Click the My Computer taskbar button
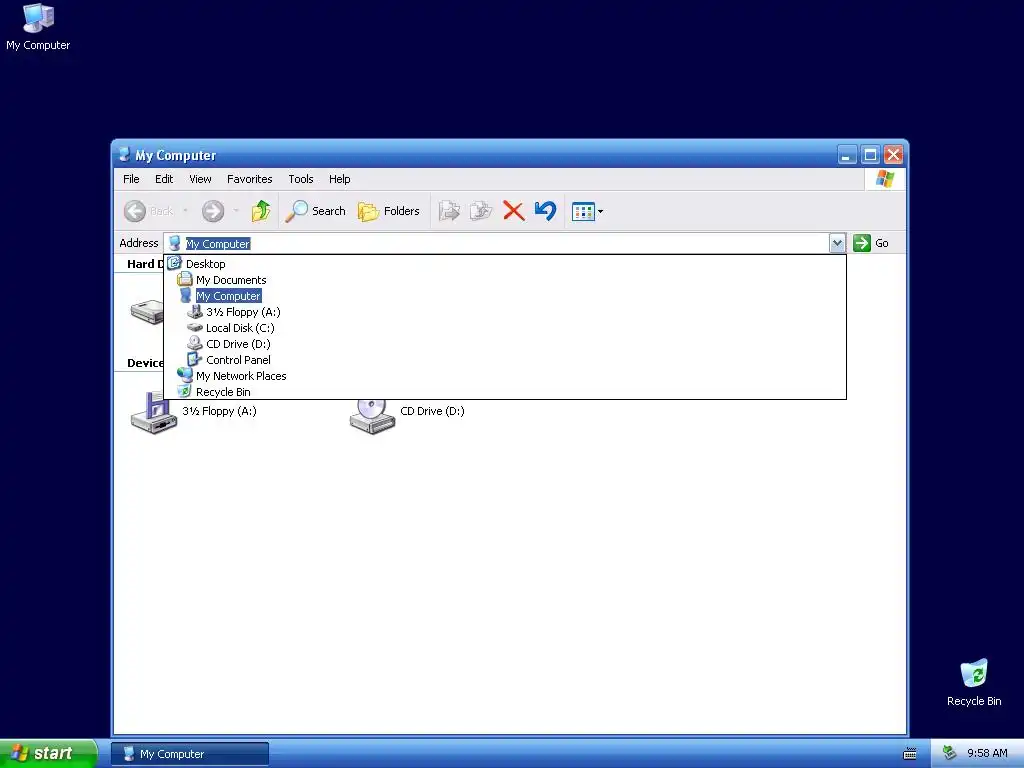 pos(189,754)
